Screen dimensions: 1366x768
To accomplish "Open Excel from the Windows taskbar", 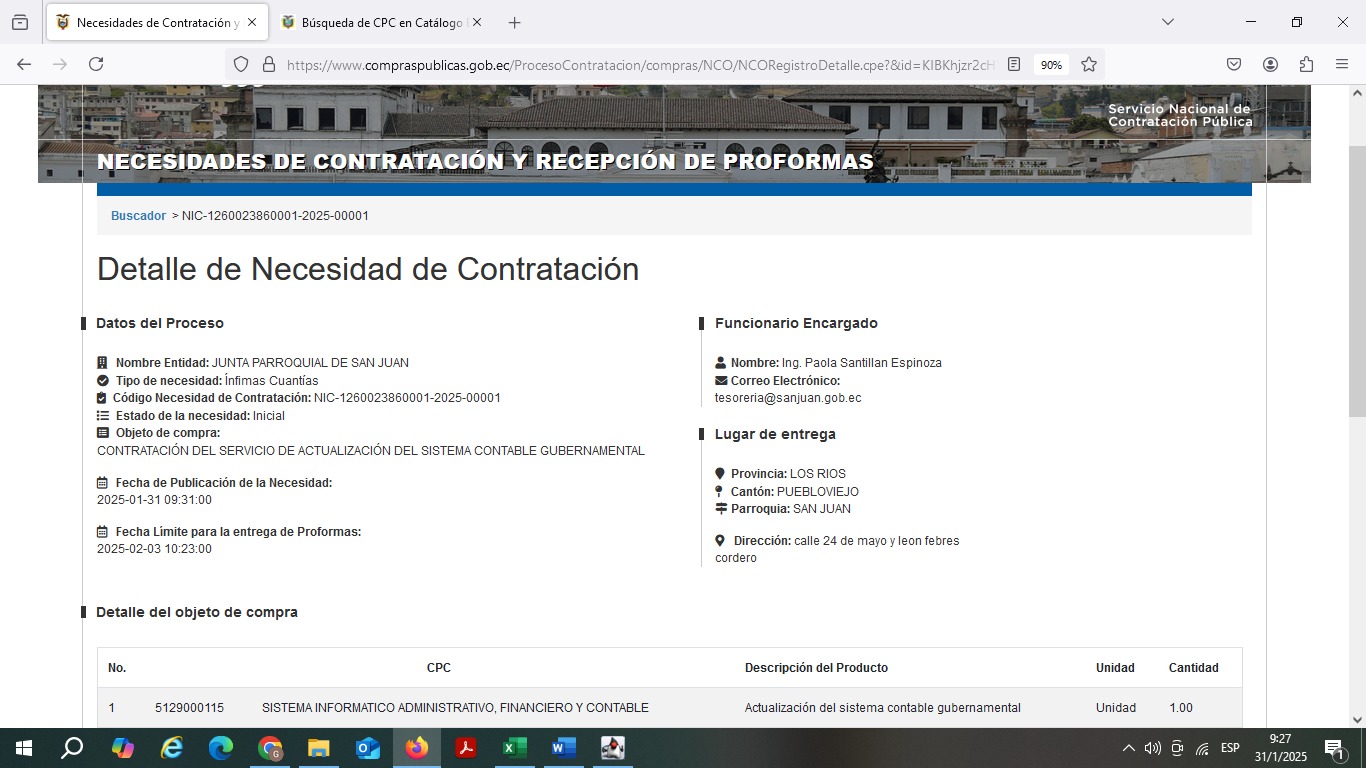I will (x=514, y=748).
